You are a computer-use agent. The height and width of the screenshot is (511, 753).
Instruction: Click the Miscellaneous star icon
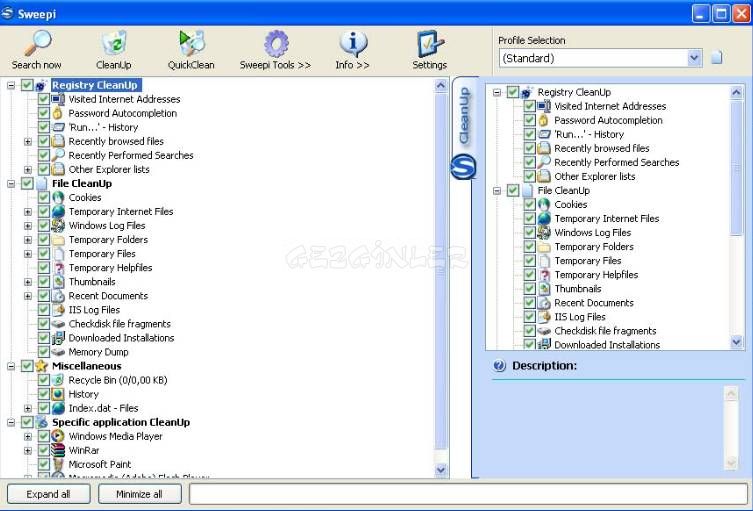41,366
